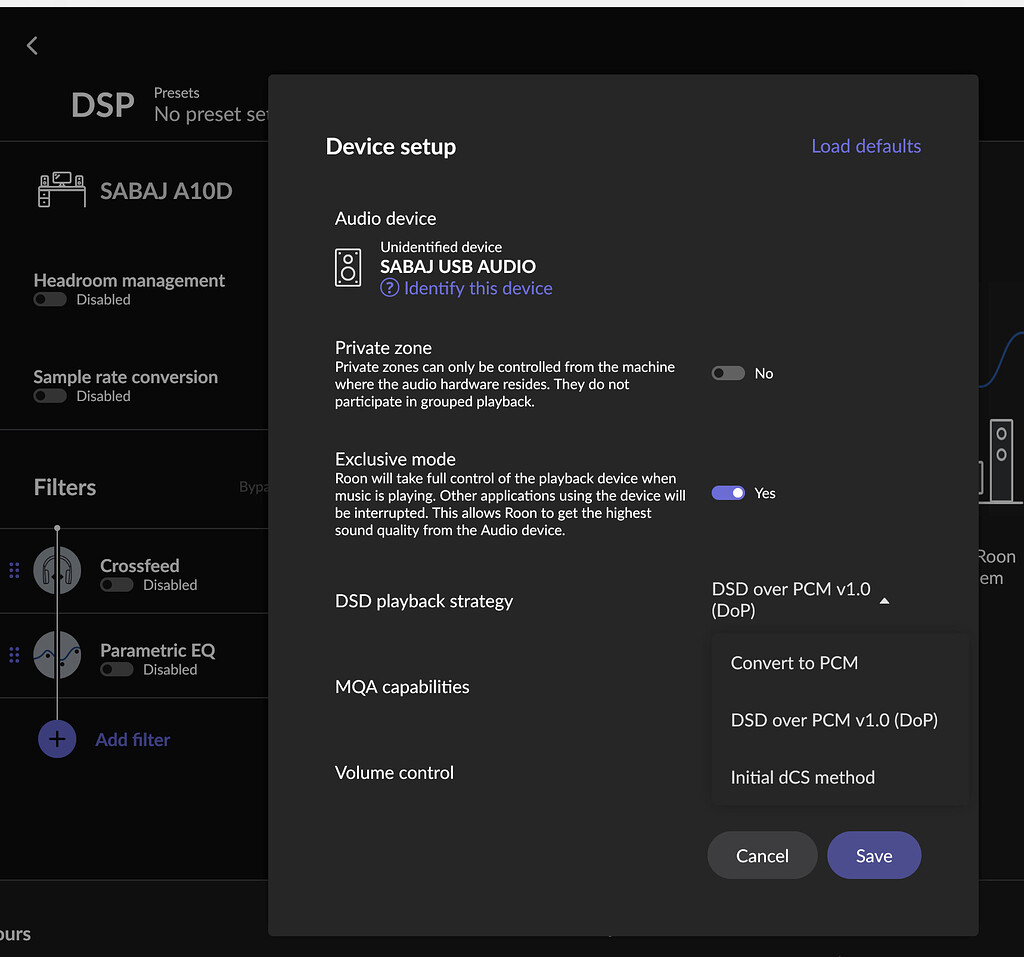Turn off the Exclusive mode toggle
1024x957 pixels.
point(728,493)
